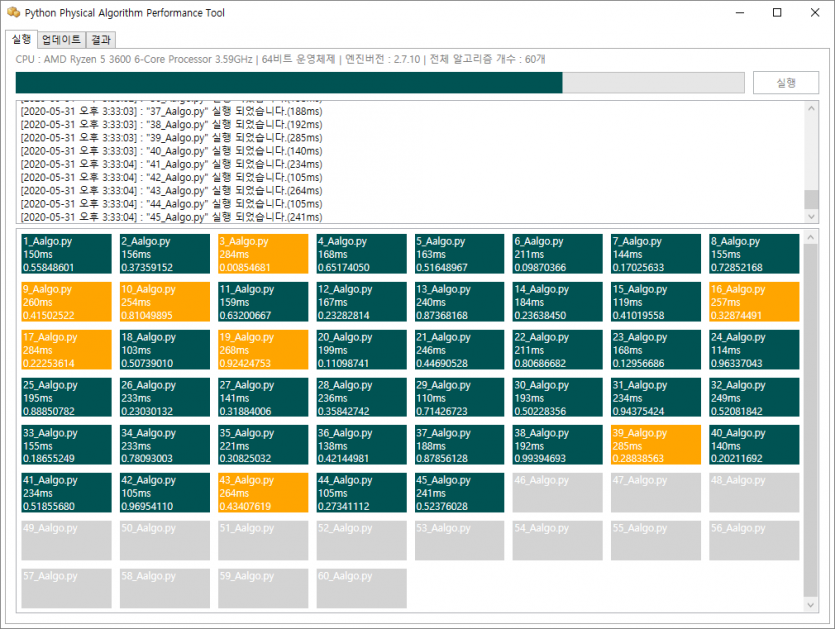The height and width of the screenshot is (629, 835).
Task: Open the 결과 tab
Action: pyautogui.click(x=101, y=39)
